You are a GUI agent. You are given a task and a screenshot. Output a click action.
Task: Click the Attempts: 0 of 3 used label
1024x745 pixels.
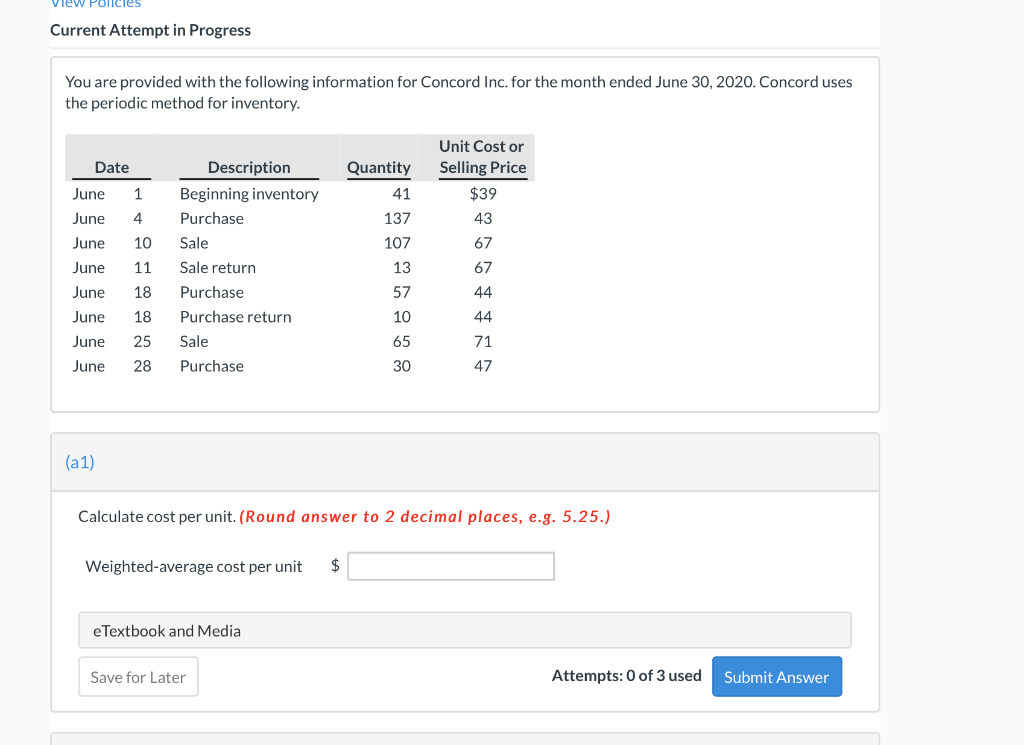coord(626,675)
